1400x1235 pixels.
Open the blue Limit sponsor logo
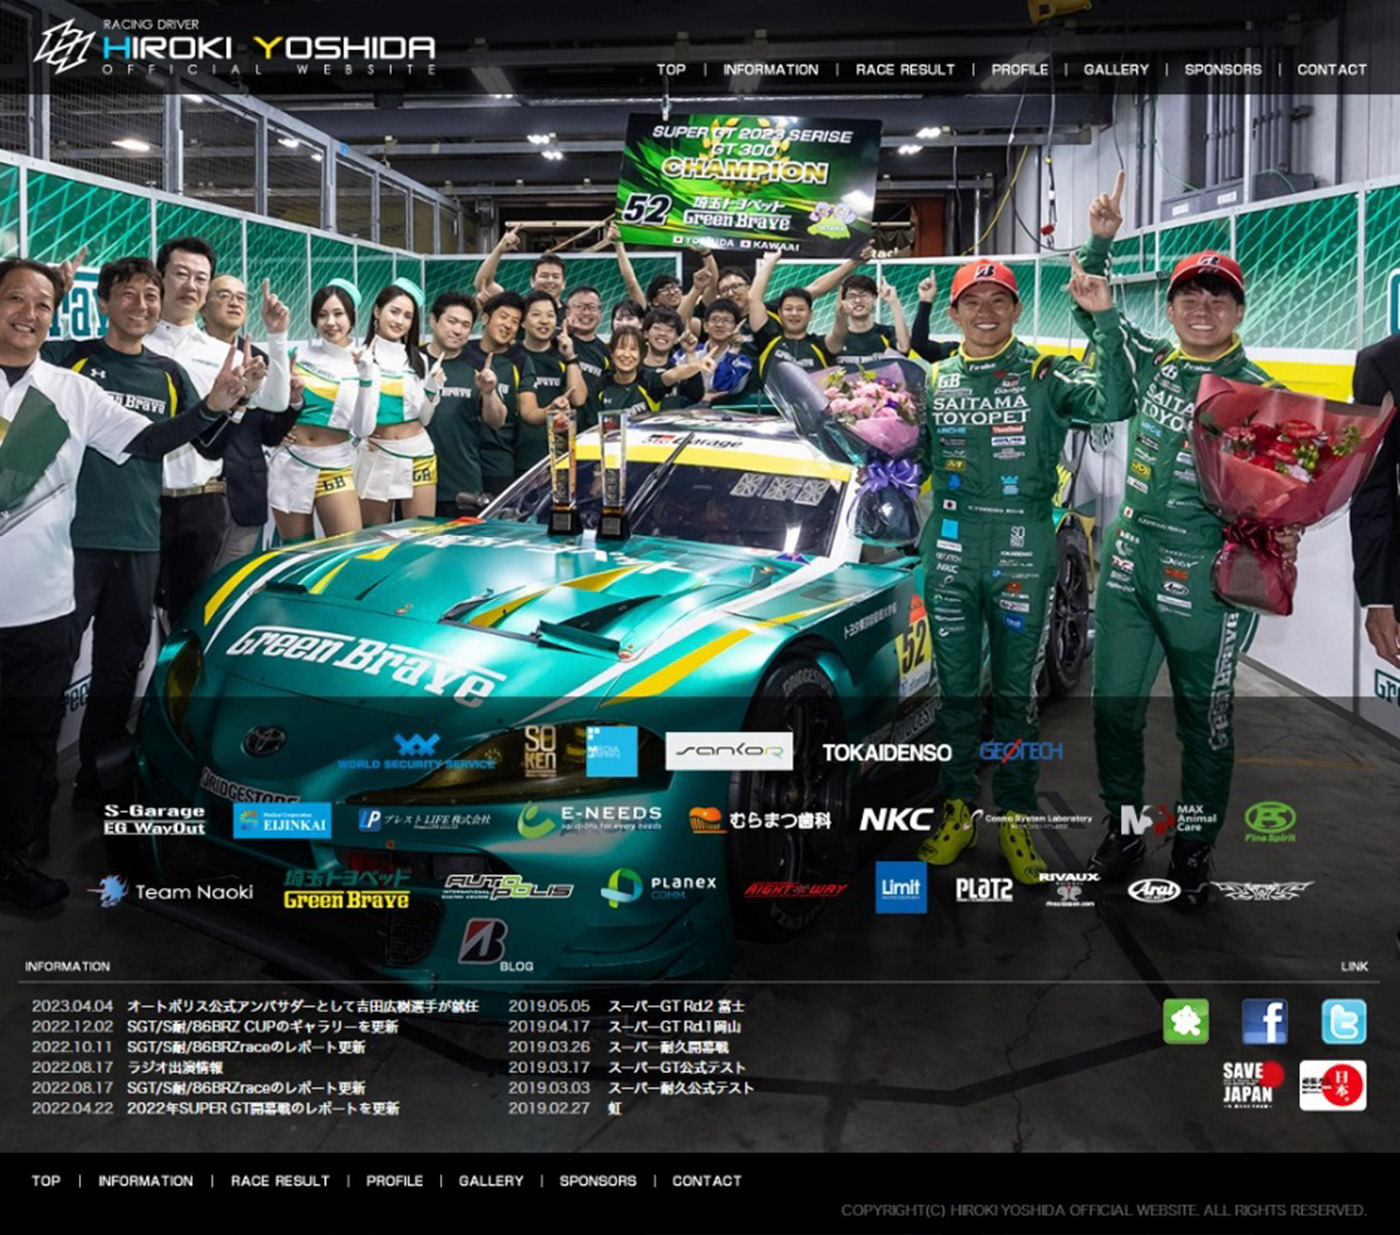[901, 887]
